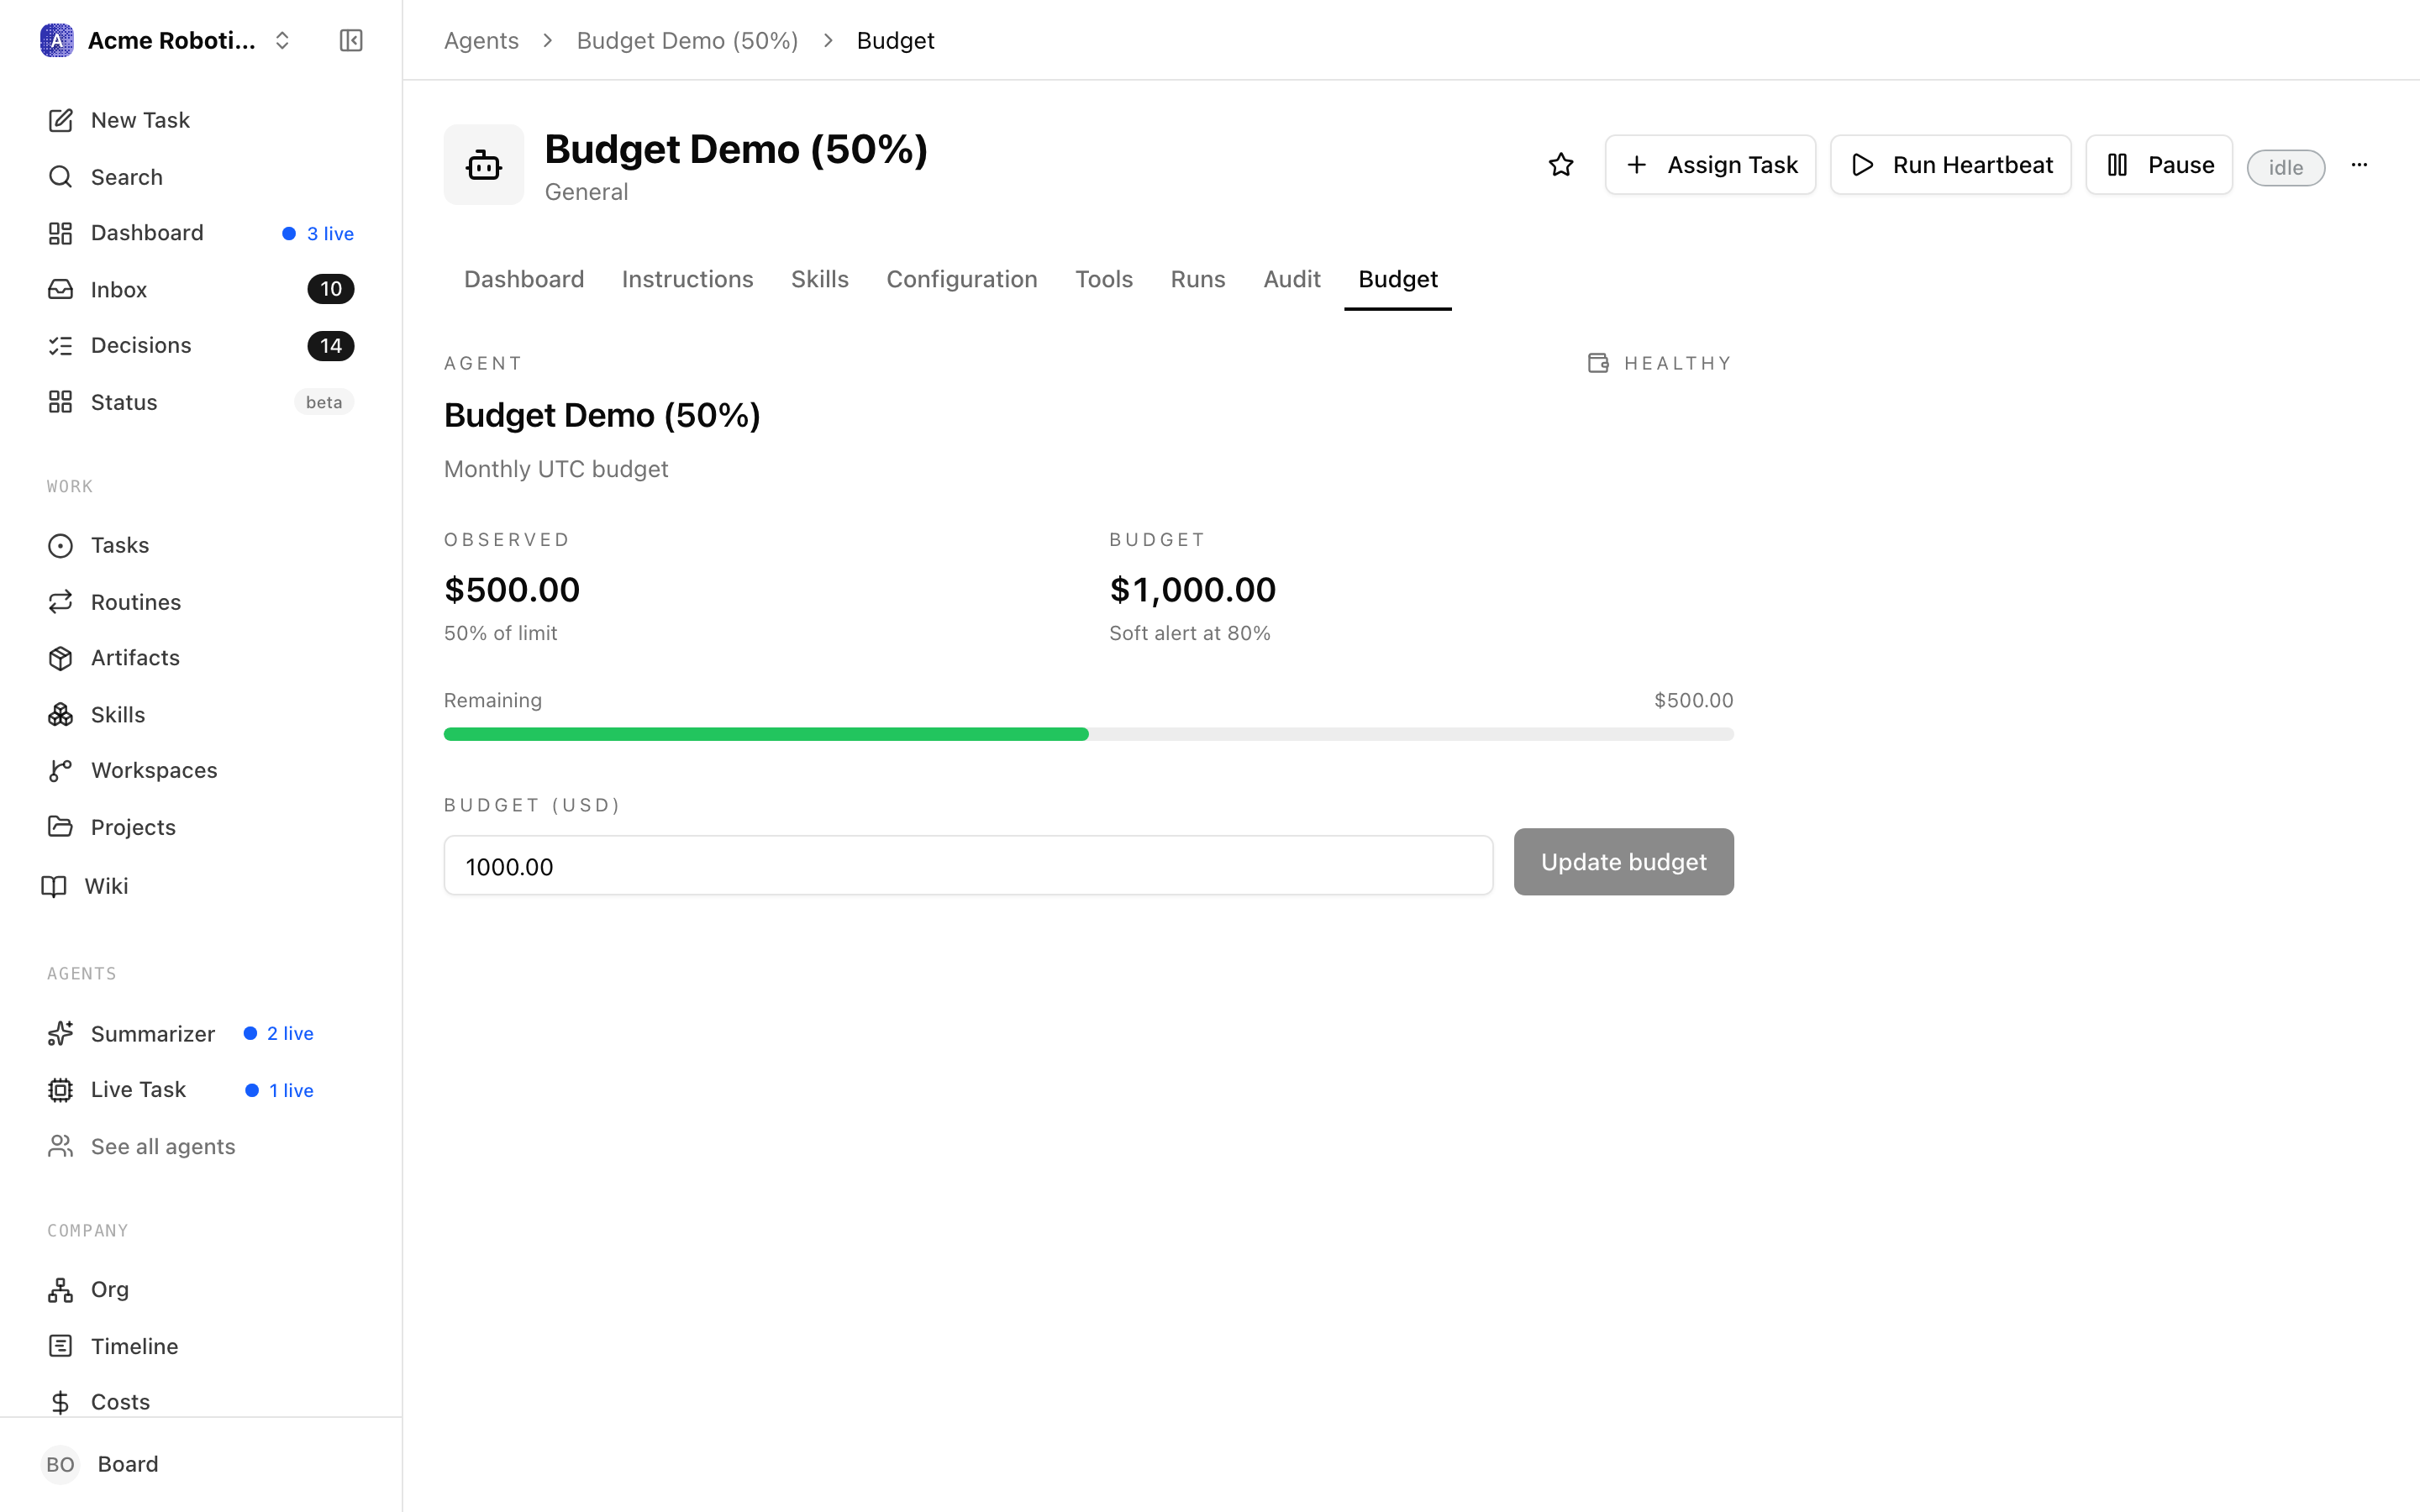Click the Inbox tray icon
2420x1512 pixels.
pyautogui.click(x=61, y=289)
